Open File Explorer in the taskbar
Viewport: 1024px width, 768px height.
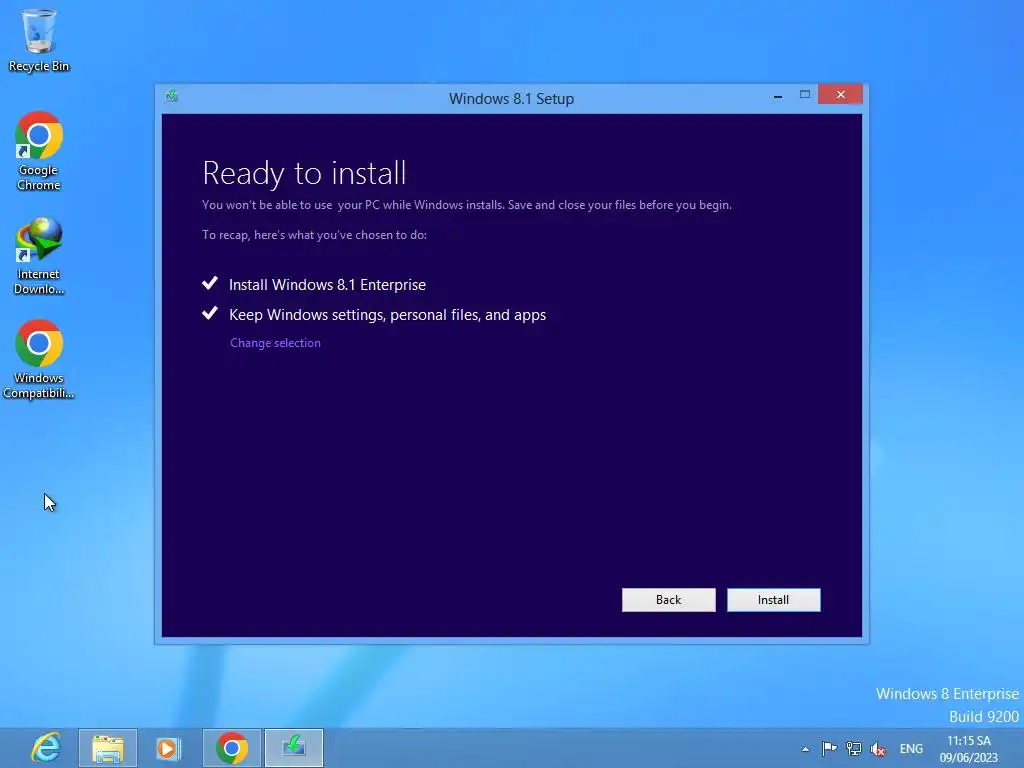[108, 748]
